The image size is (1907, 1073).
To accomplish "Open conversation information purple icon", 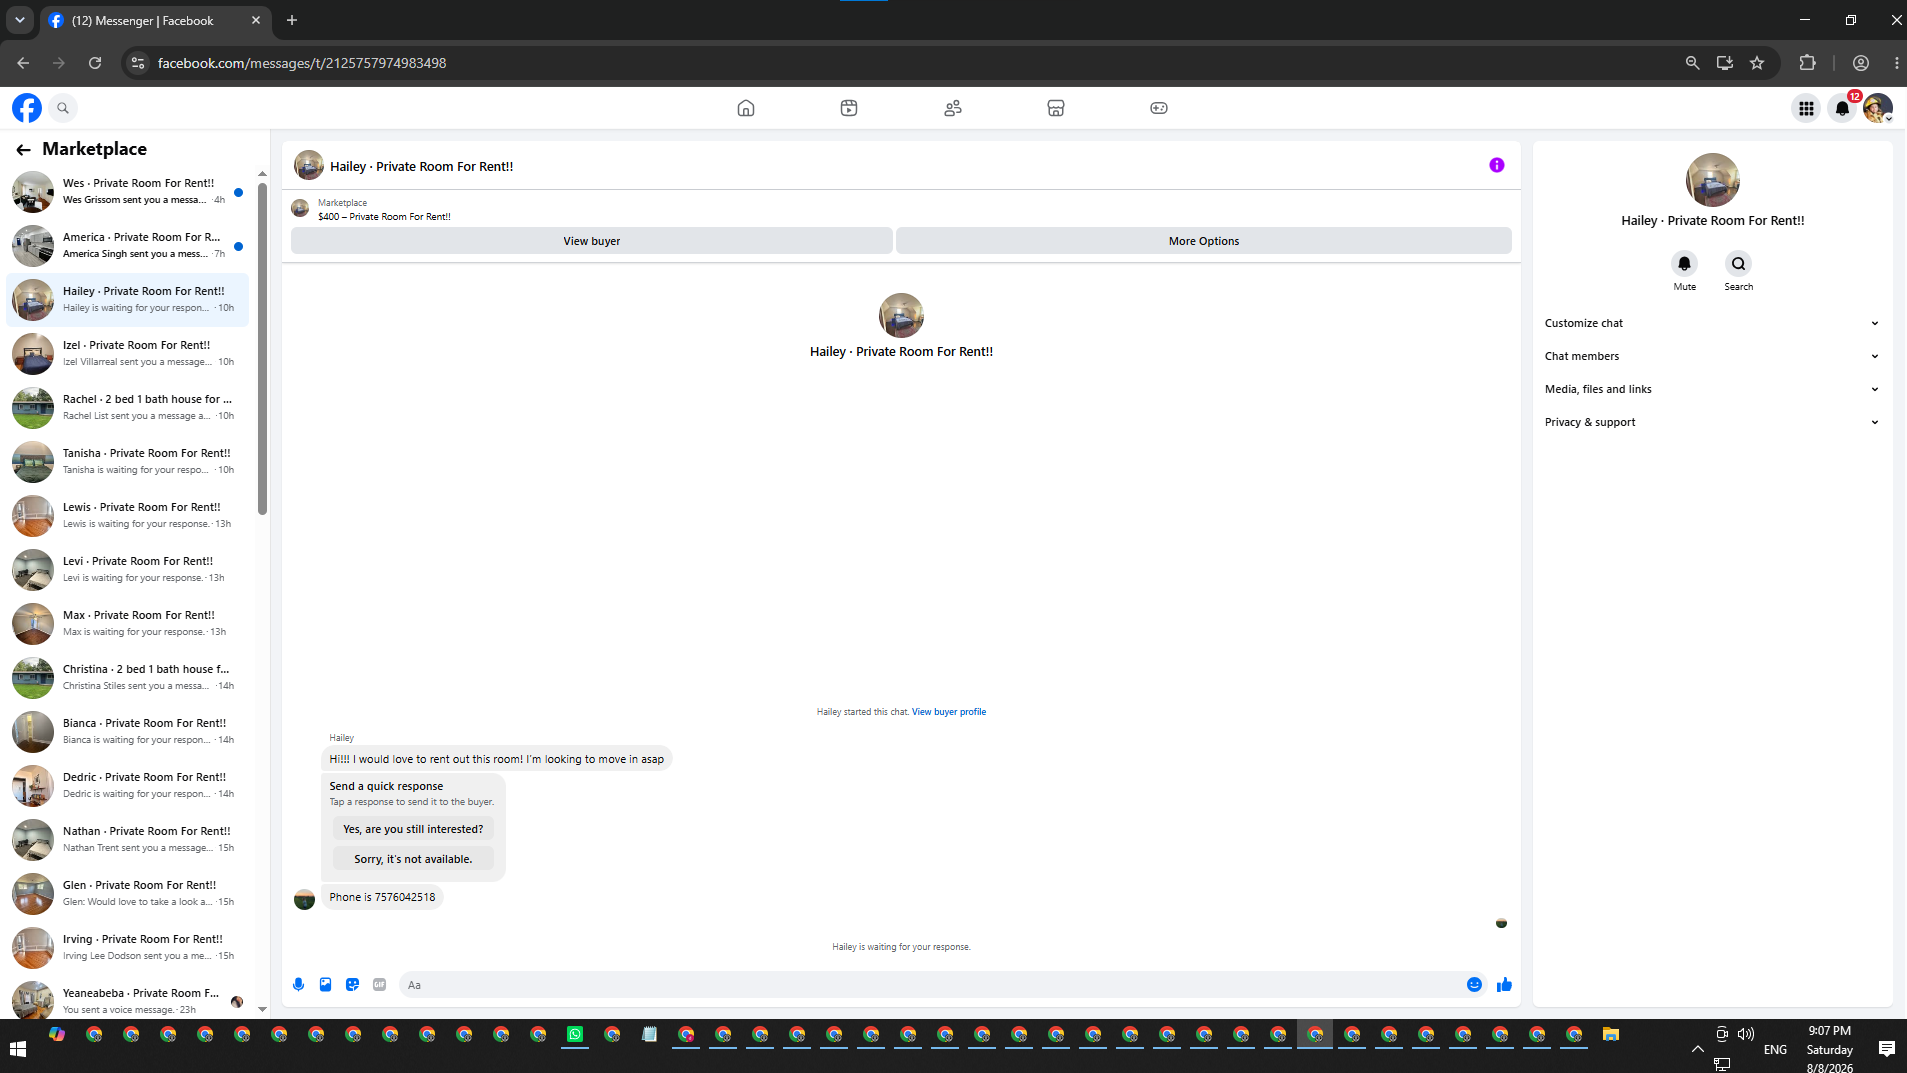I will 1497,165.
